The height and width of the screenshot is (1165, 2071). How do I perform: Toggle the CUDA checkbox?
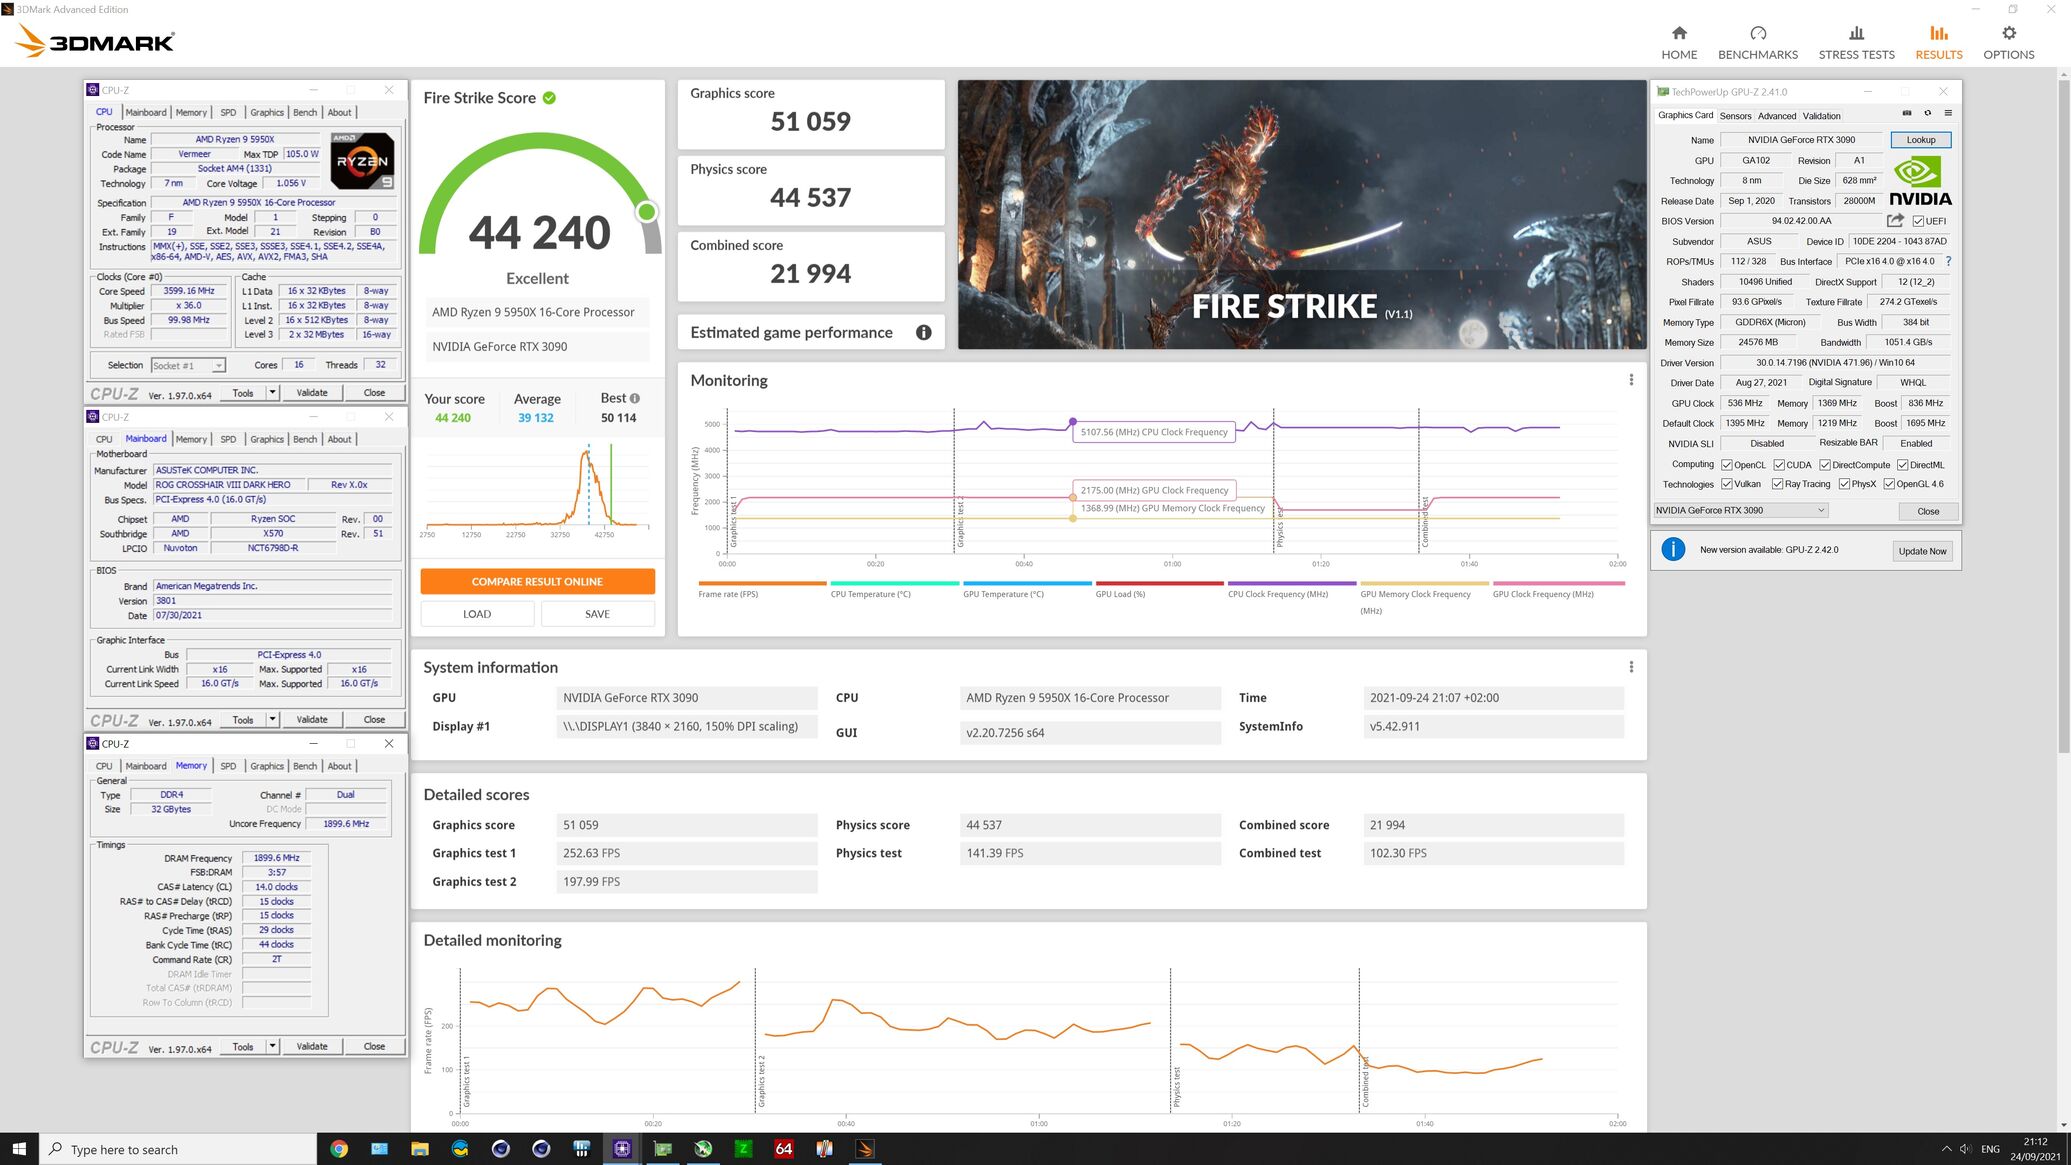point(1779,465)
